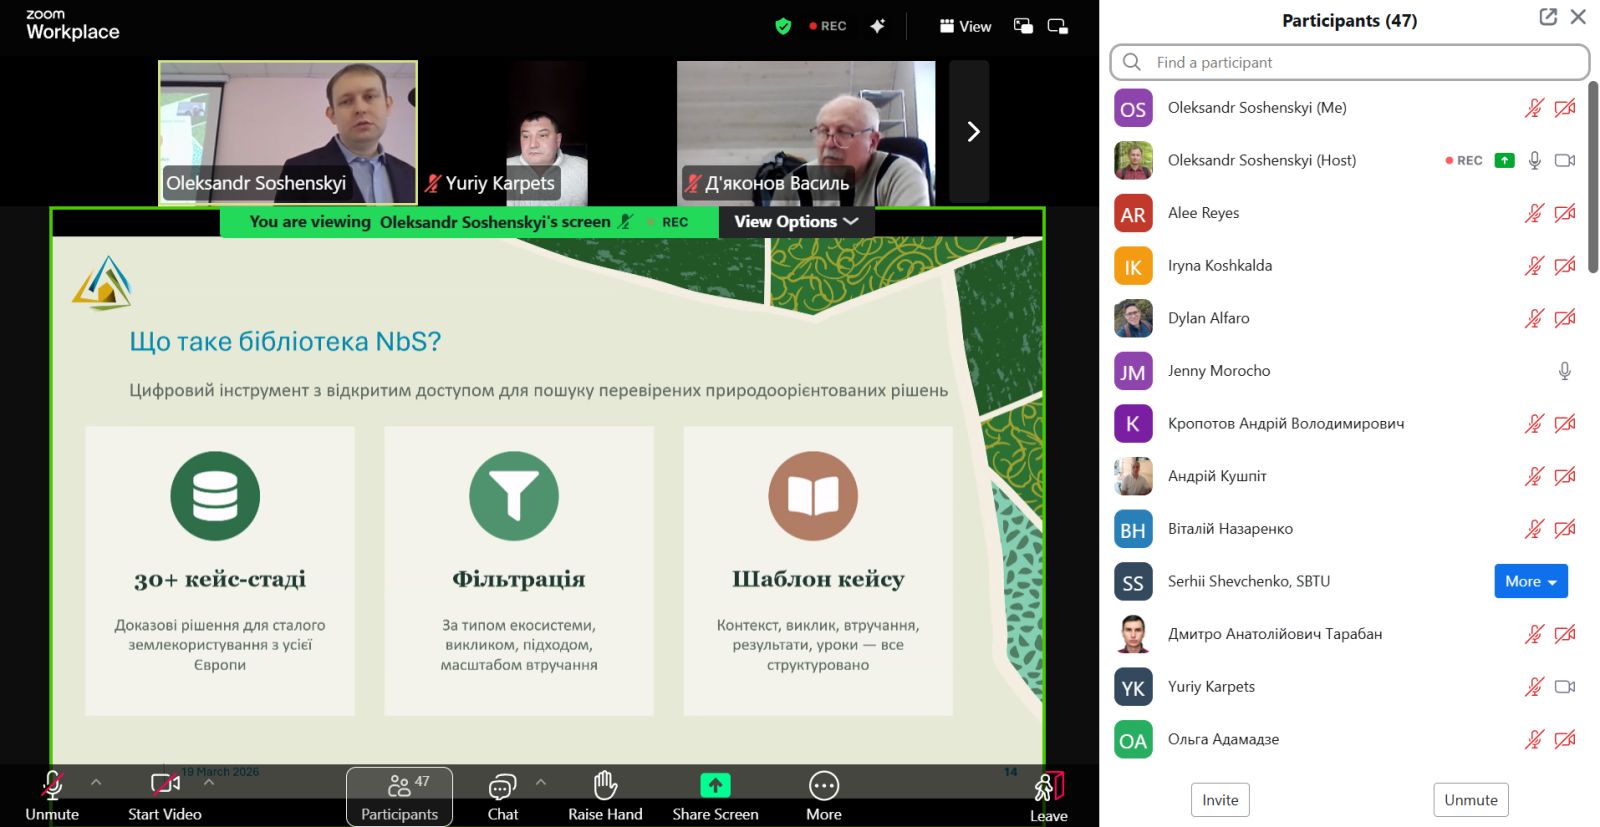
Task: Click the green Share Screen icon
Action: pyautogui.click(x=715, y=786)
